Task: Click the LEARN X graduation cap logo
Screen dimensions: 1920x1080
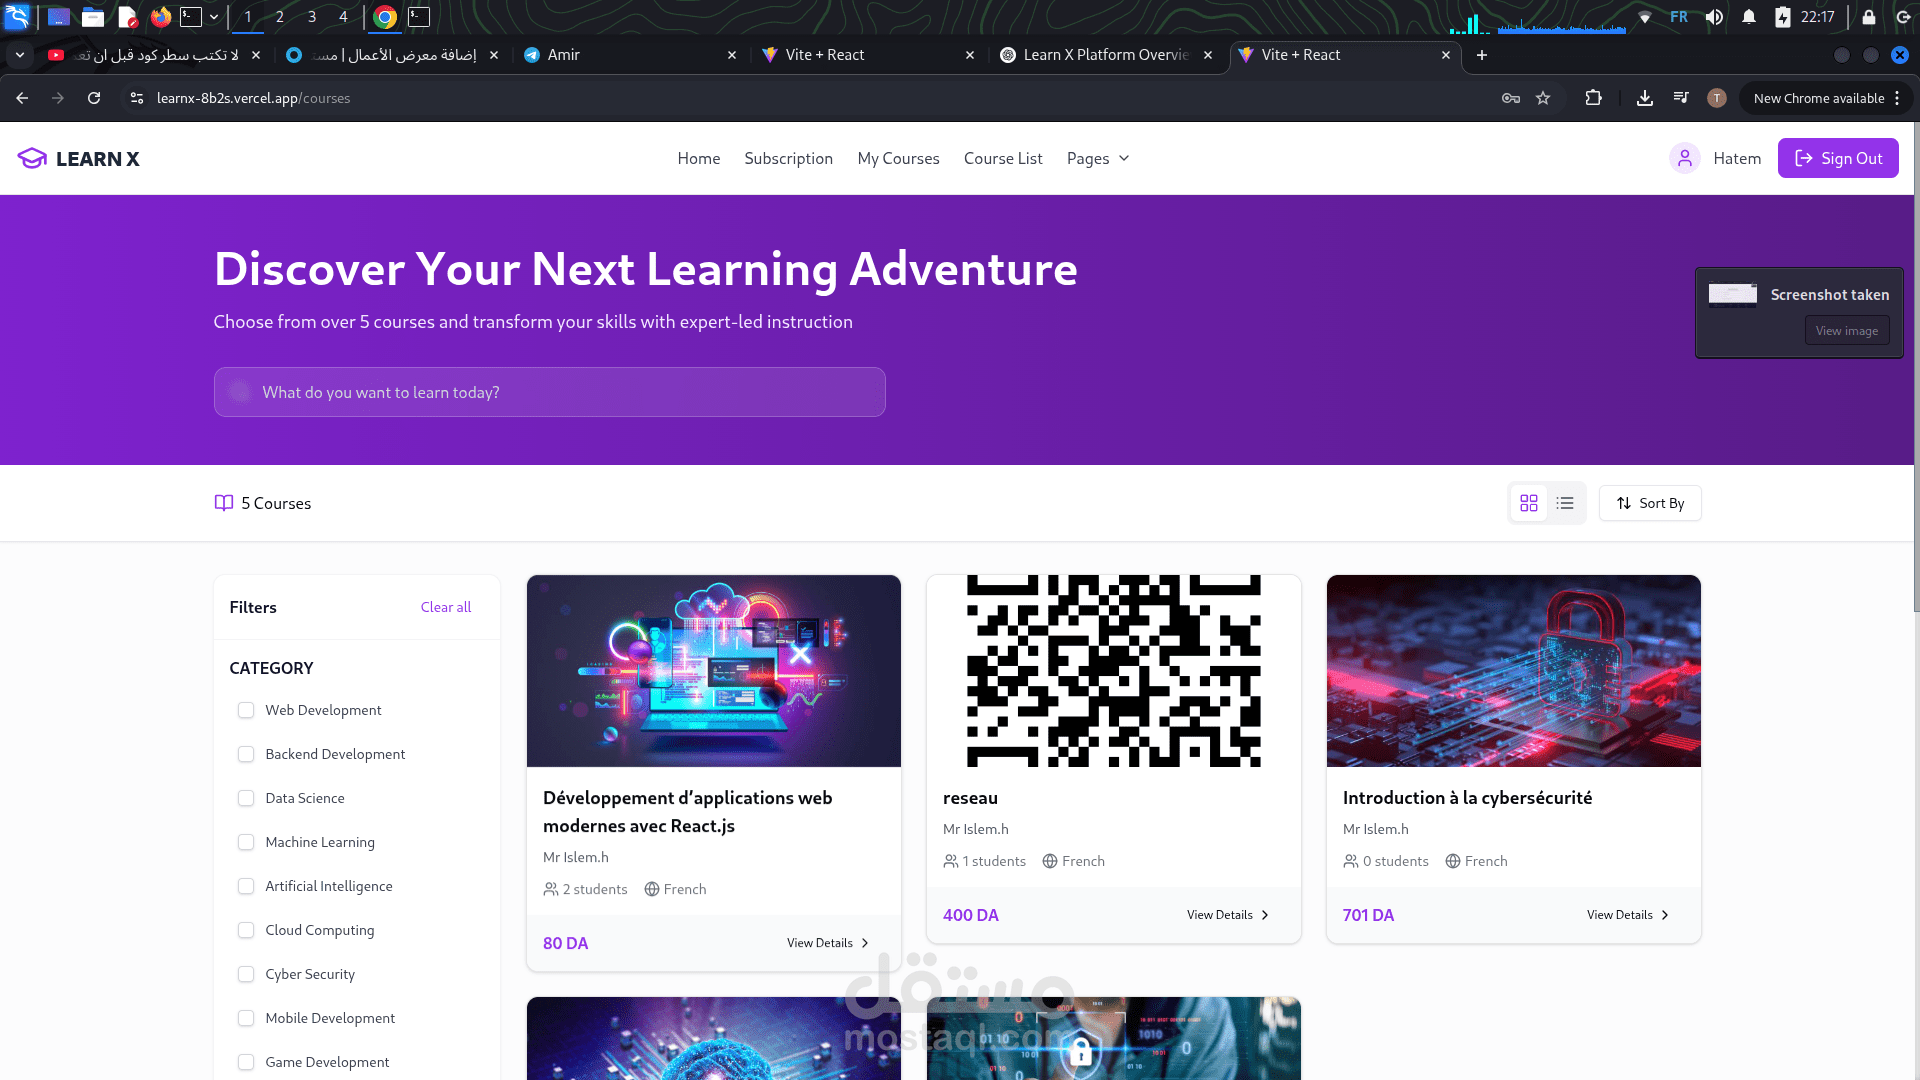Action: point(32,159)
